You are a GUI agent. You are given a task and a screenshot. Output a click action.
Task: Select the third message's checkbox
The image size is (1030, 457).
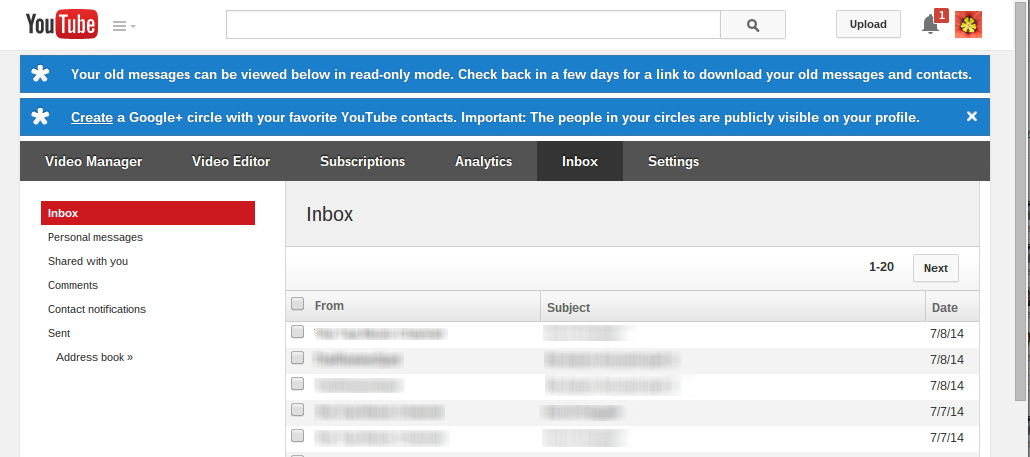tap(297, 383)
